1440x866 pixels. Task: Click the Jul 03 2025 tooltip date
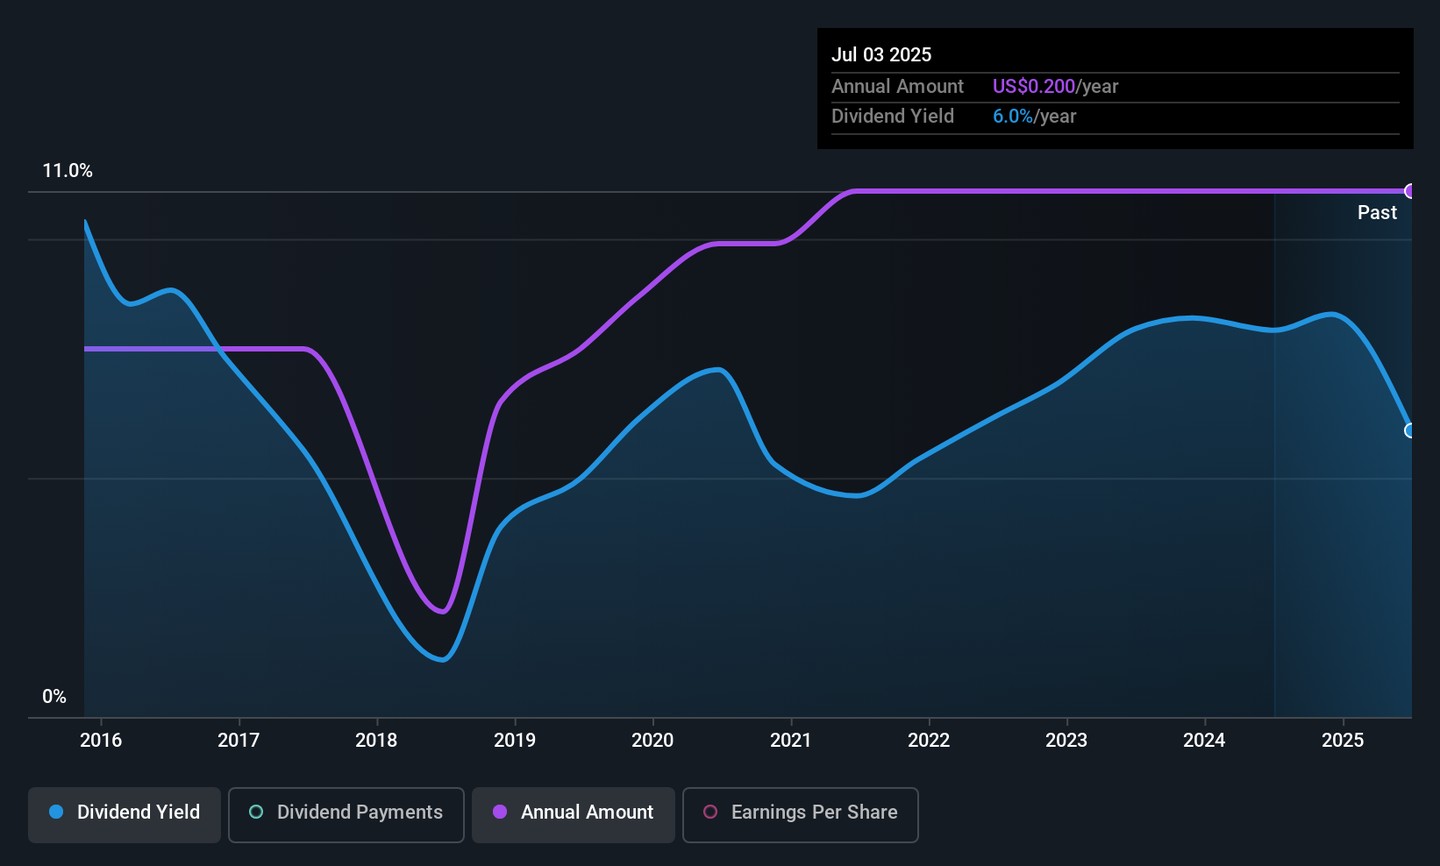point(881,55)
